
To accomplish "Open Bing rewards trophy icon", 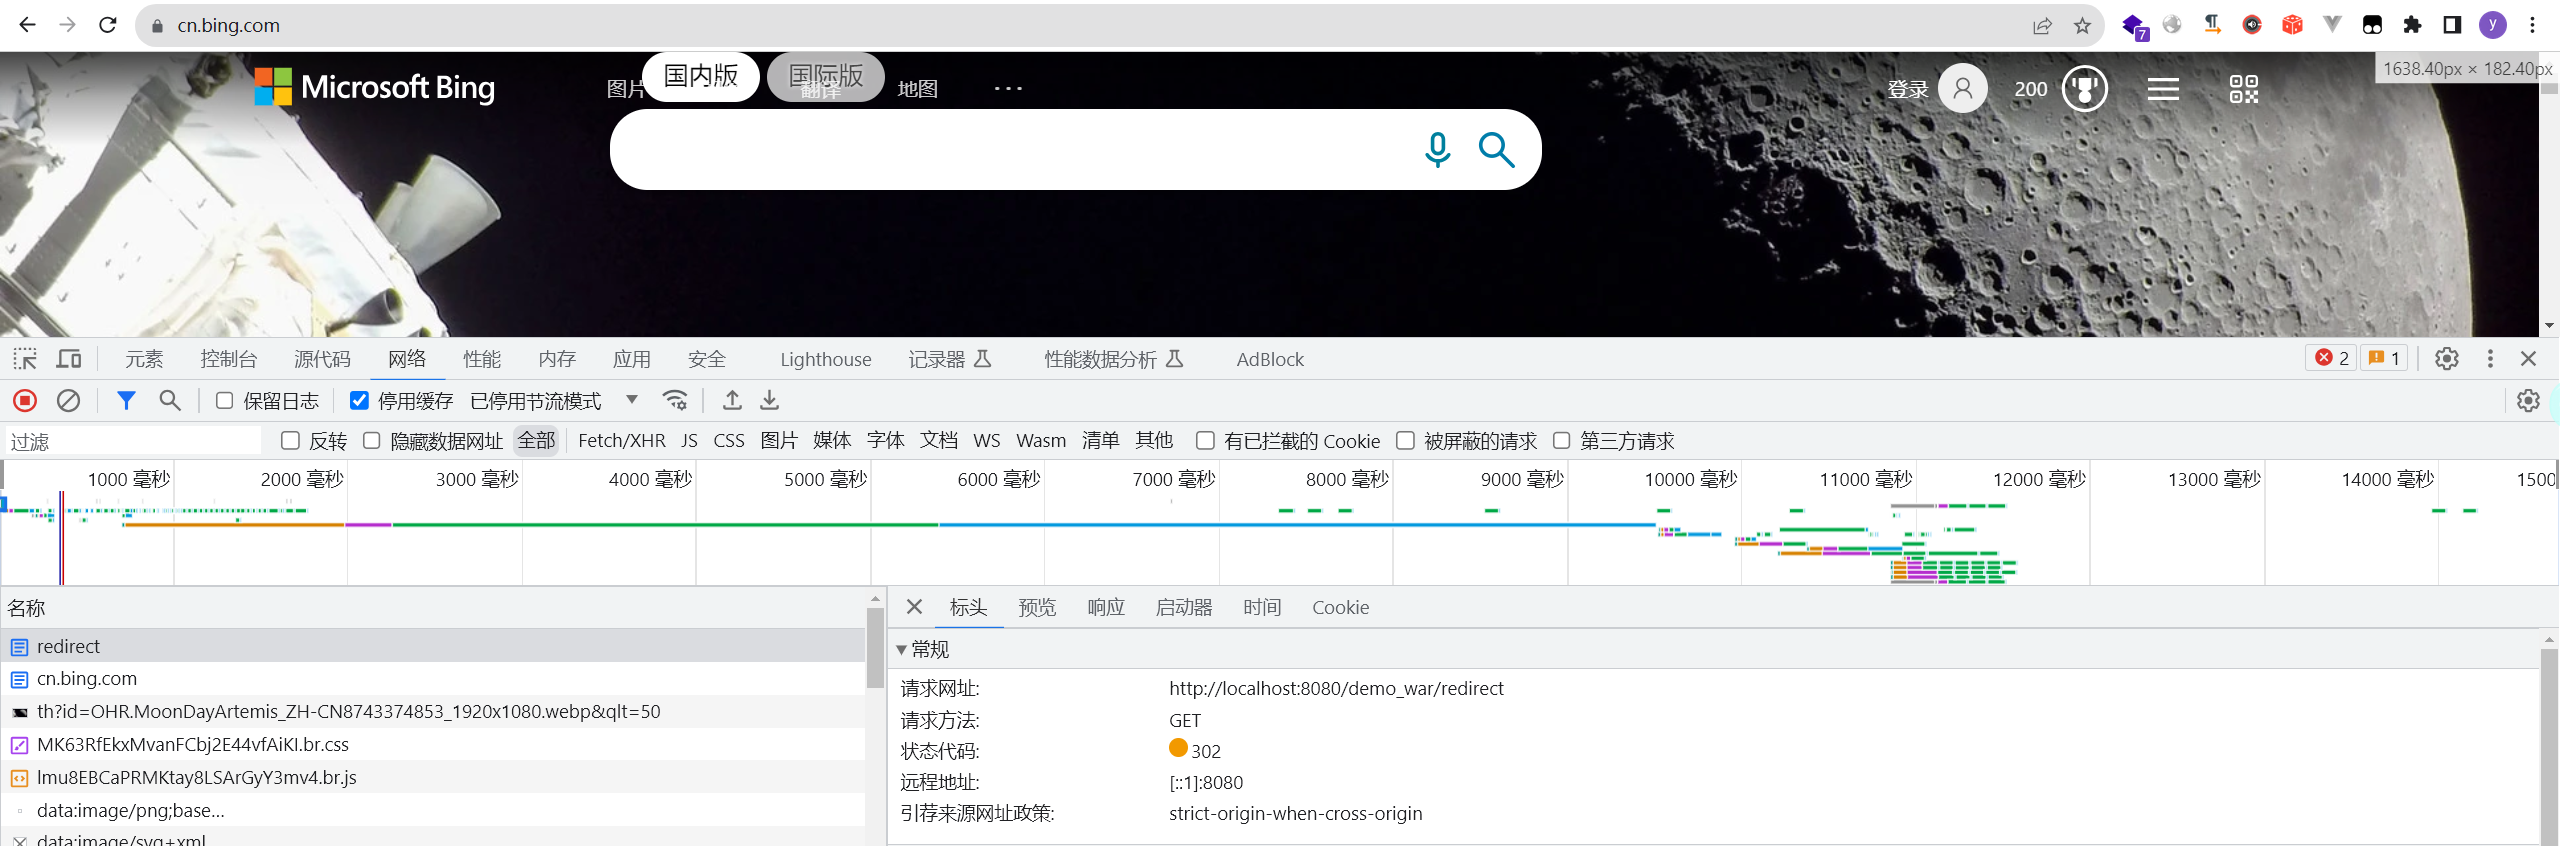I will pos(2085,89).
